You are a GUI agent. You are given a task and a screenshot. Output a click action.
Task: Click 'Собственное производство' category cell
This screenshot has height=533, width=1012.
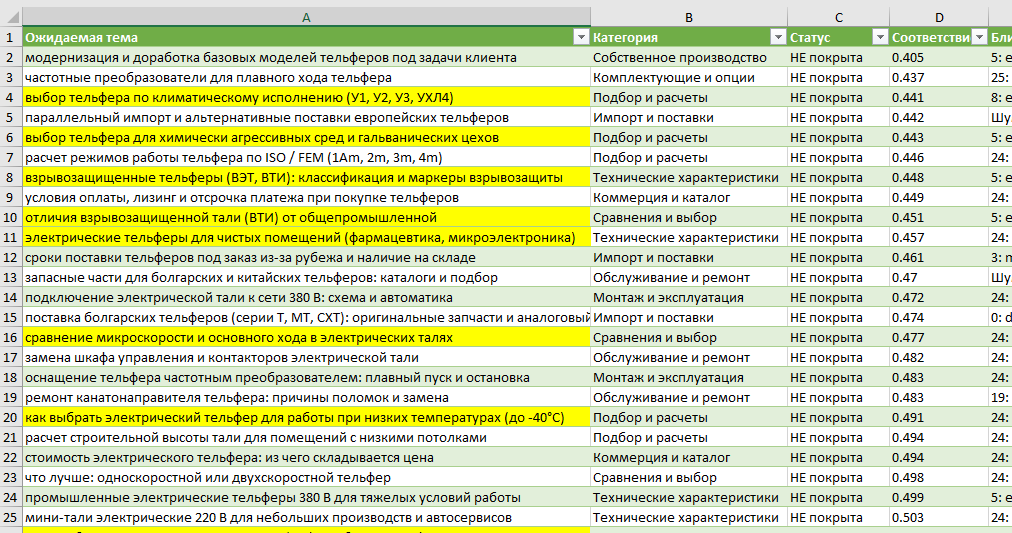(x=689, y=57)
